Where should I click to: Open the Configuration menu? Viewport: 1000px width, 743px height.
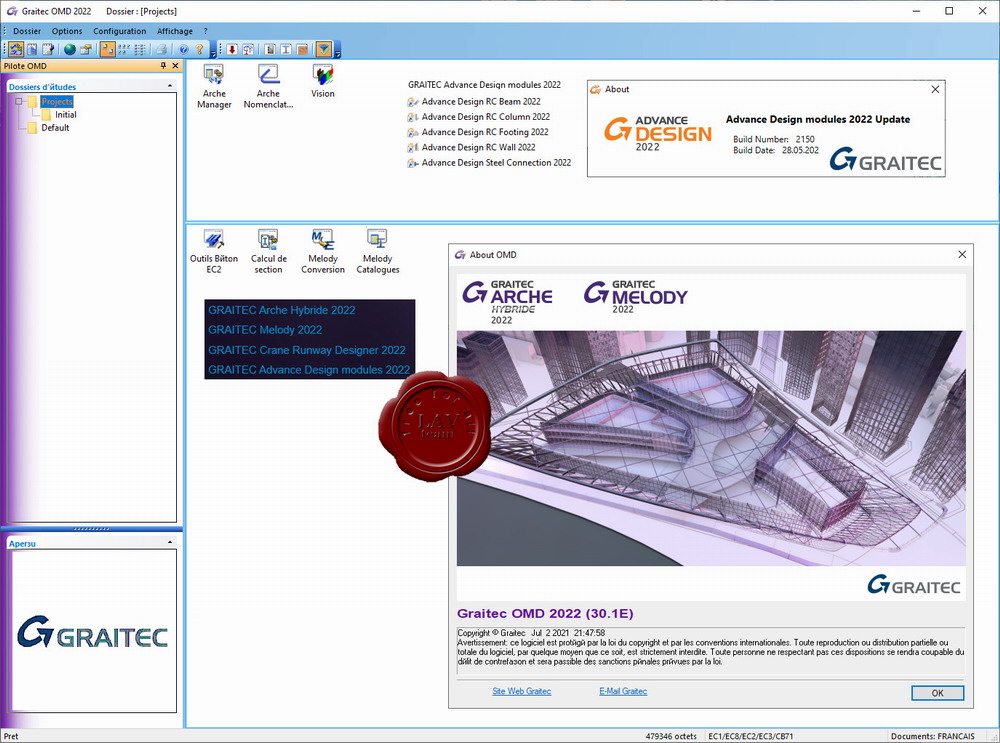click(119, 31)
